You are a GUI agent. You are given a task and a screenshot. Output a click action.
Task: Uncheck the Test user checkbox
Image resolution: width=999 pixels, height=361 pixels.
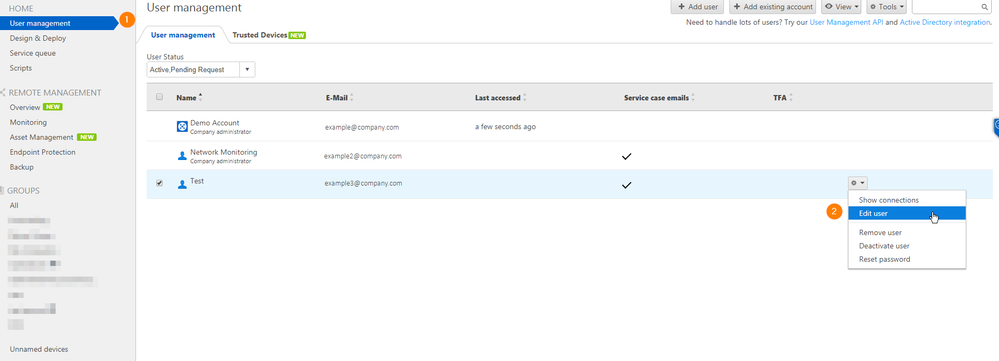tap(160, 183)
